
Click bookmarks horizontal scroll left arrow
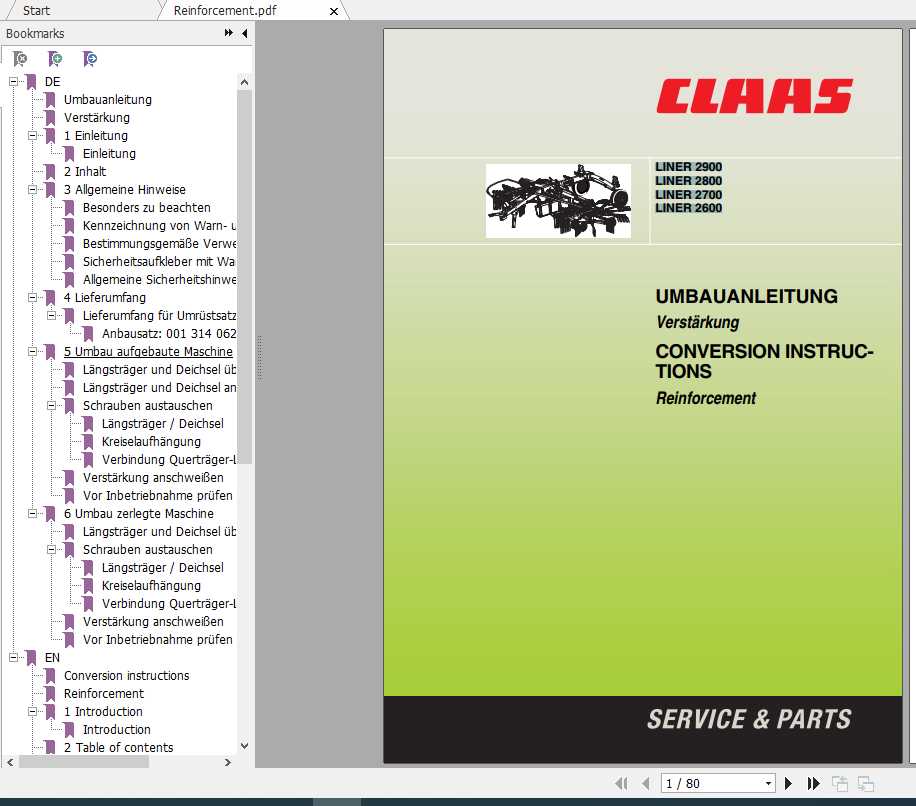[10, 762]
